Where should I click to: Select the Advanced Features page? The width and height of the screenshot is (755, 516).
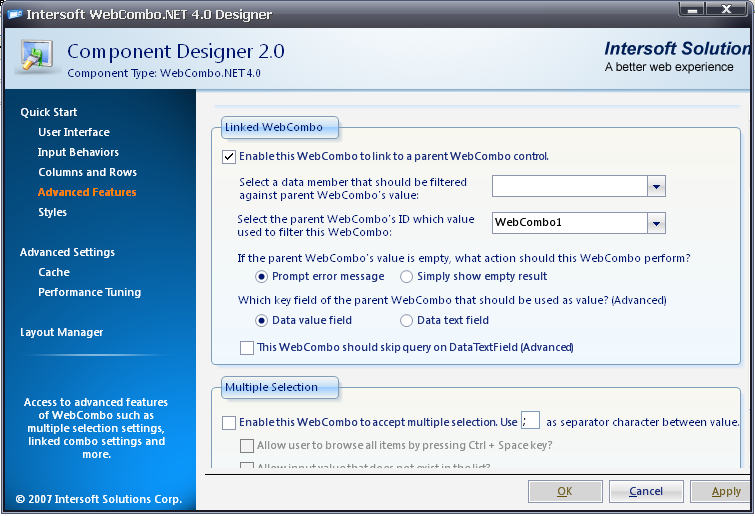click(x=87, y=193)
